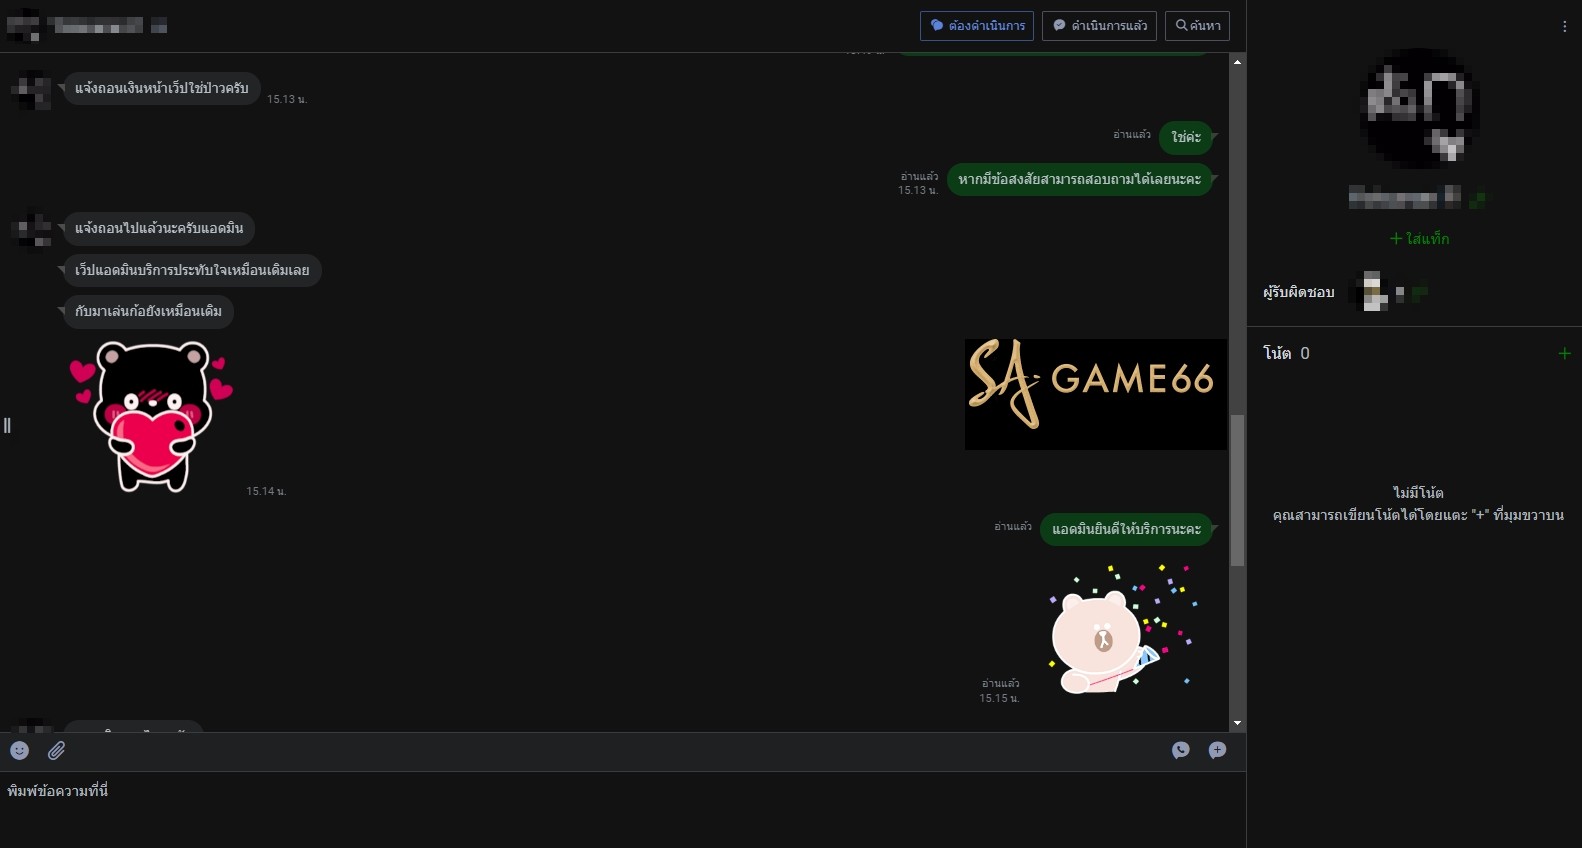Collapse the left panel using the side handle
The image size is (1582, 848).
7,426
